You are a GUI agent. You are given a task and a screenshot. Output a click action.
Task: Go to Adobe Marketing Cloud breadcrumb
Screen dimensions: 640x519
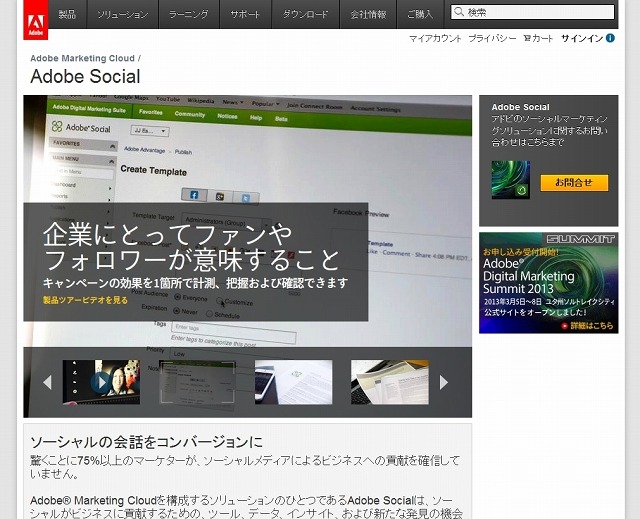[x=82, y=58]
